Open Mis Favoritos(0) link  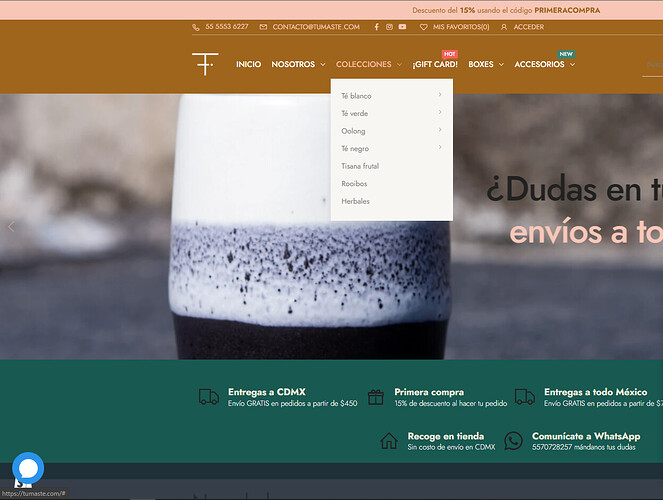pyautogui.click(x=461, y=27)
